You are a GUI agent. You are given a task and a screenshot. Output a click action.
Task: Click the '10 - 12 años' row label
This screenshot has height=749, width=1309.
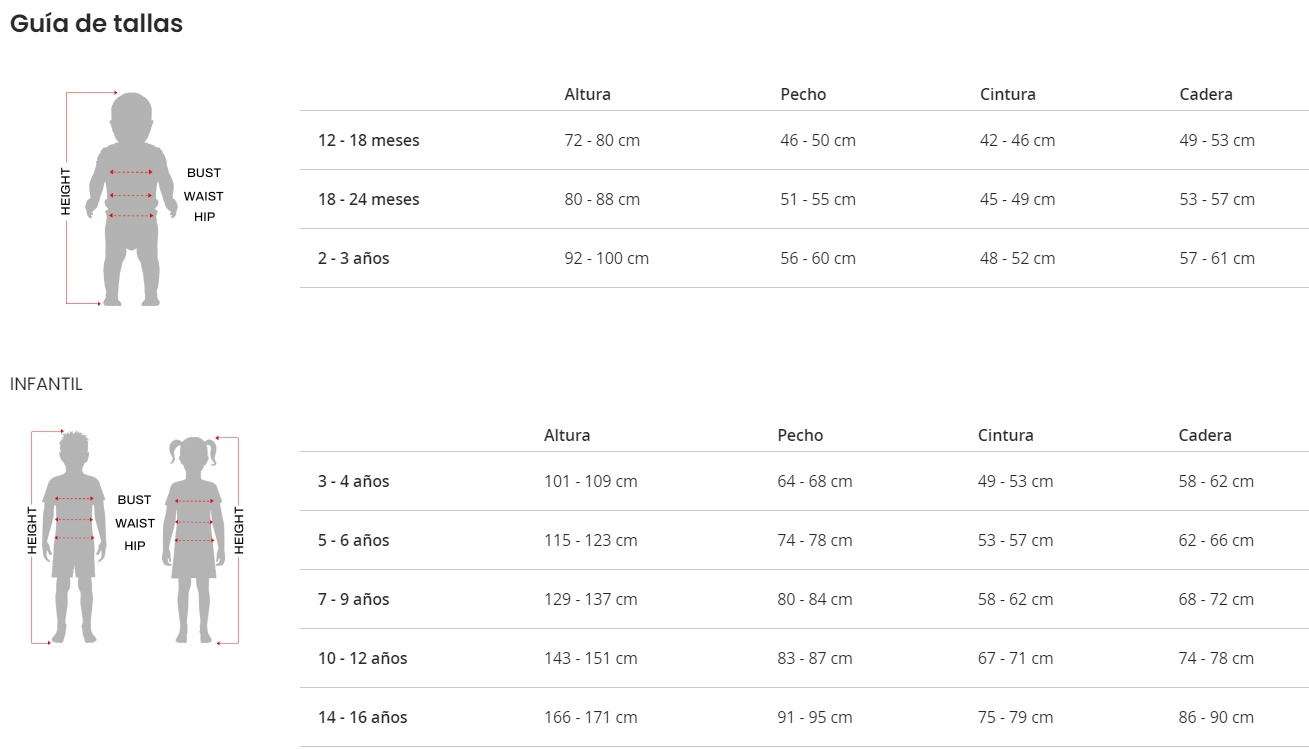(362, 658)
